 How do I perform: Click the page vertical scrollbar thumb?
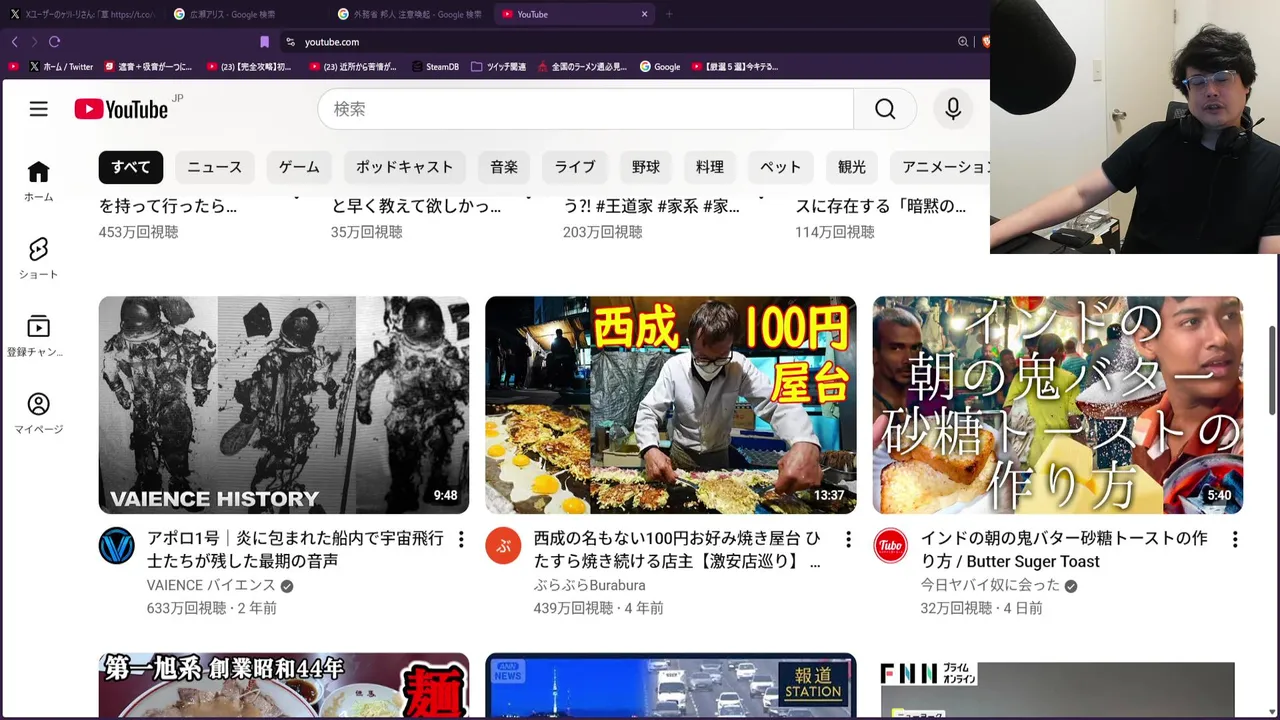[x=1273, y=368]
